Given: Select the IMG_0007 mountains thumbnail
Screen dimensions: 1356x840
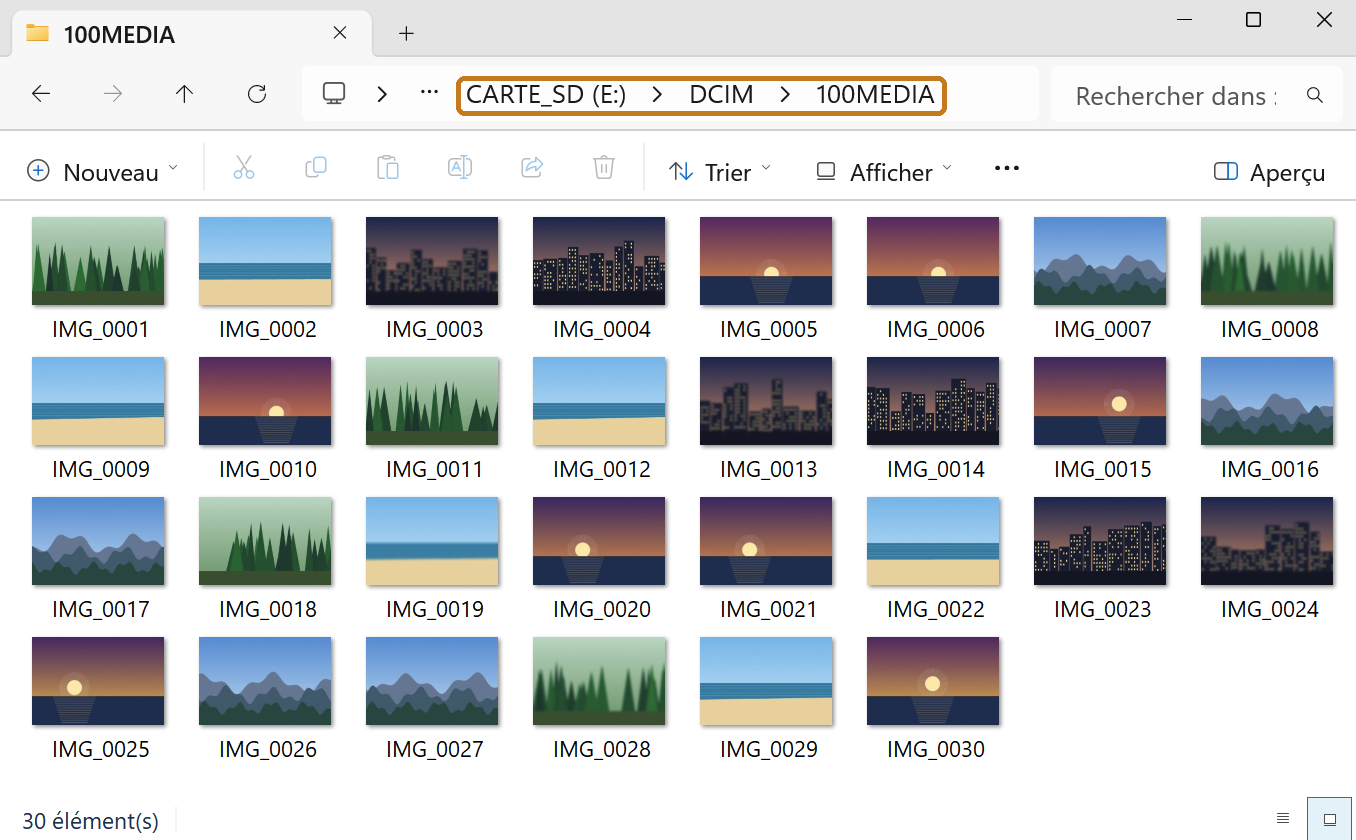Looking at the screenshot, I should [x=1100, y=261].
